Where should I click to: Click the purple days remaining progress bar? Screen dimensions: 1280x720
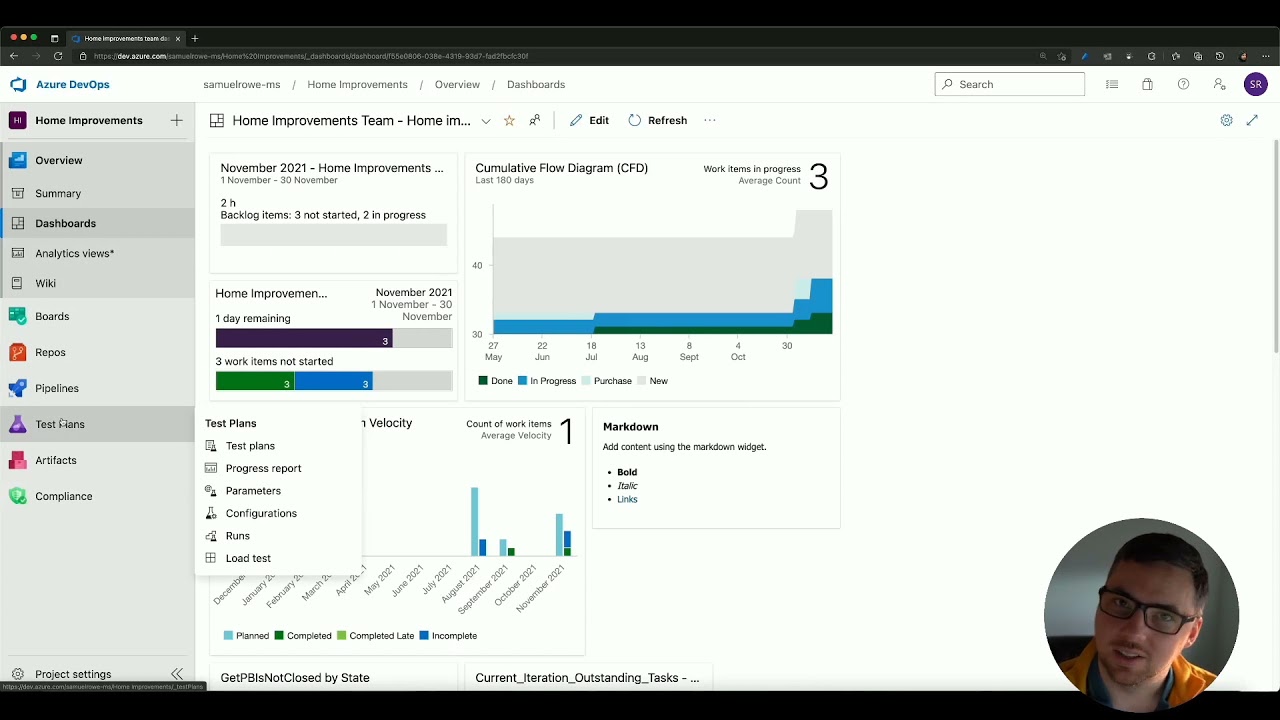pos(304,340)
